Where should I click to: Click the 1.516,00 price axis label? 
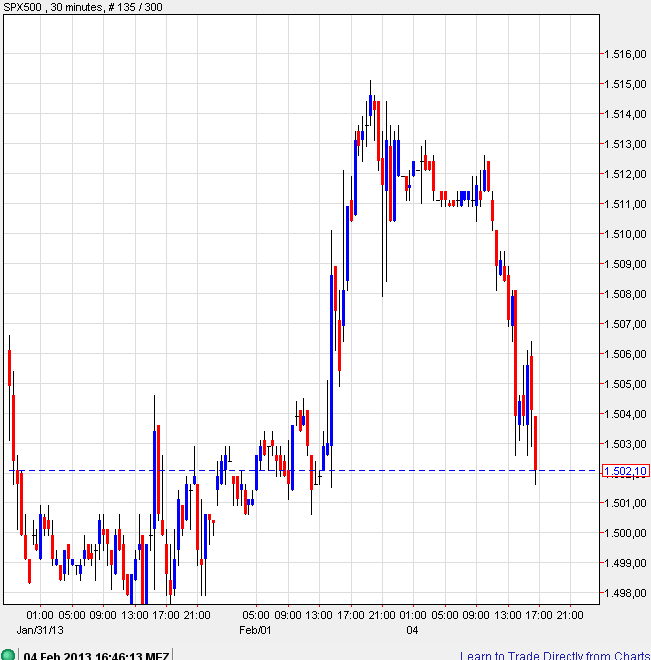coord(625,54)
